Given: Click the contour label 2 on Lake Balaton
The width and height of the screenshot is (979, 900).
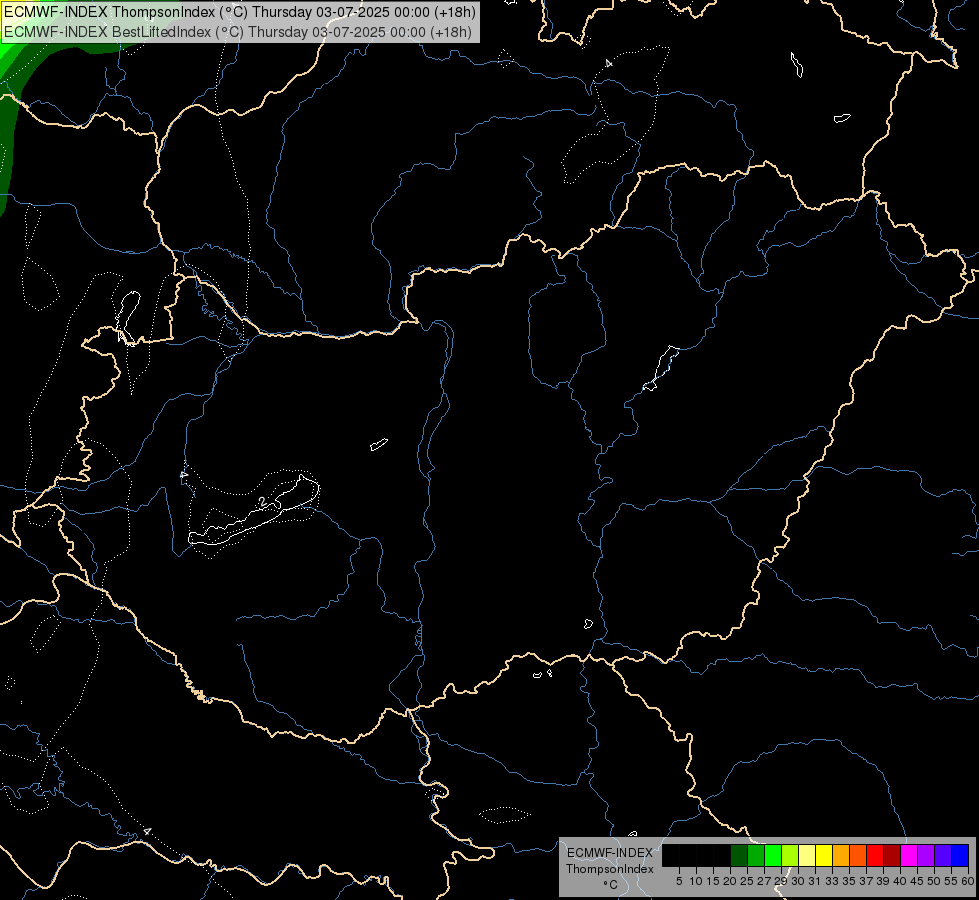Looking at the screenshot, I should click(x=262, y=501).
